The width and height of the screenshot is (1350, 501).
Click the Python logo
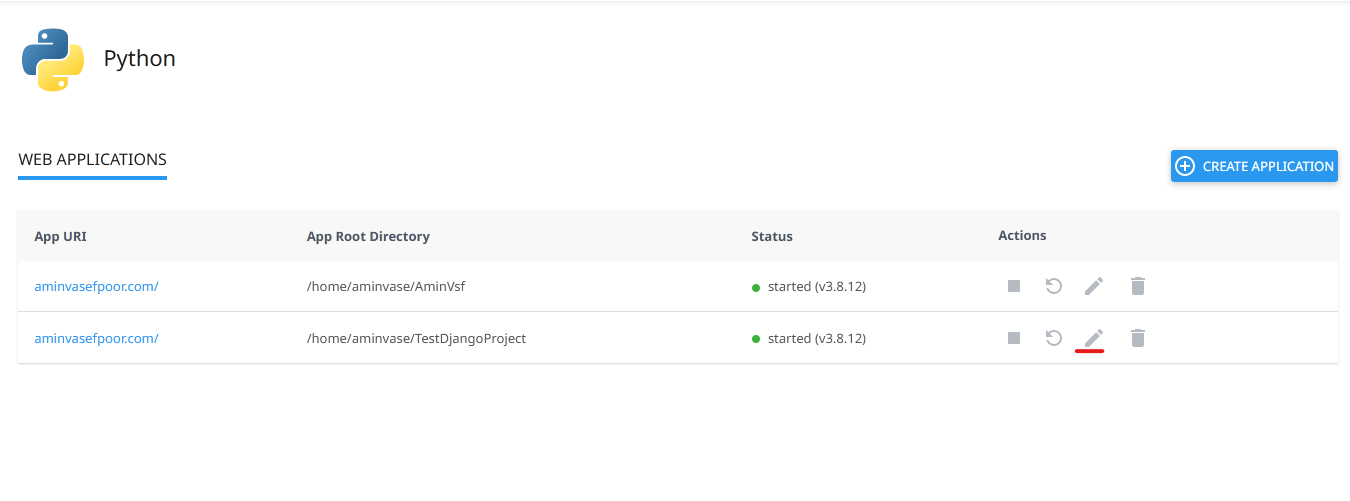[x=52, y=59]
